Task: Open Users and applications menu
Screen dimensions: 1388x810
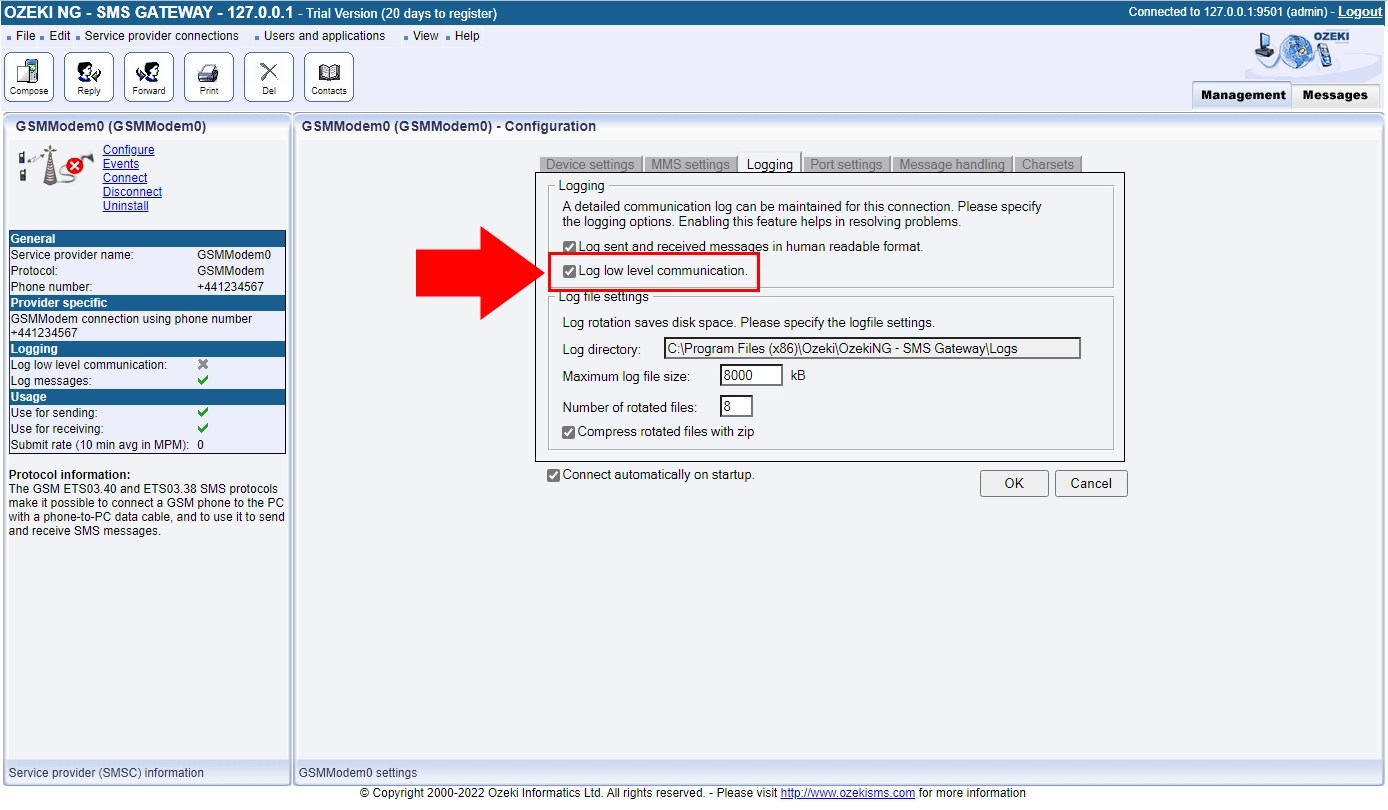Action: click(324, 36)
